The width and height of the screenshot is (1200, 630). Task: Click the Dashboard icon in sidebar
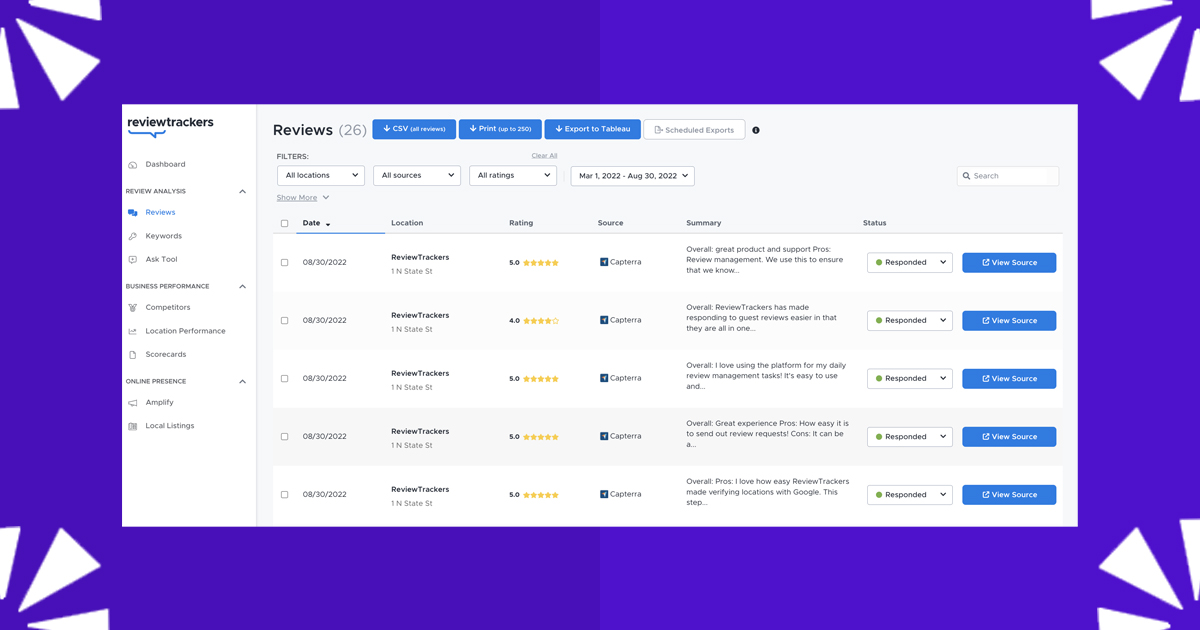133,165
